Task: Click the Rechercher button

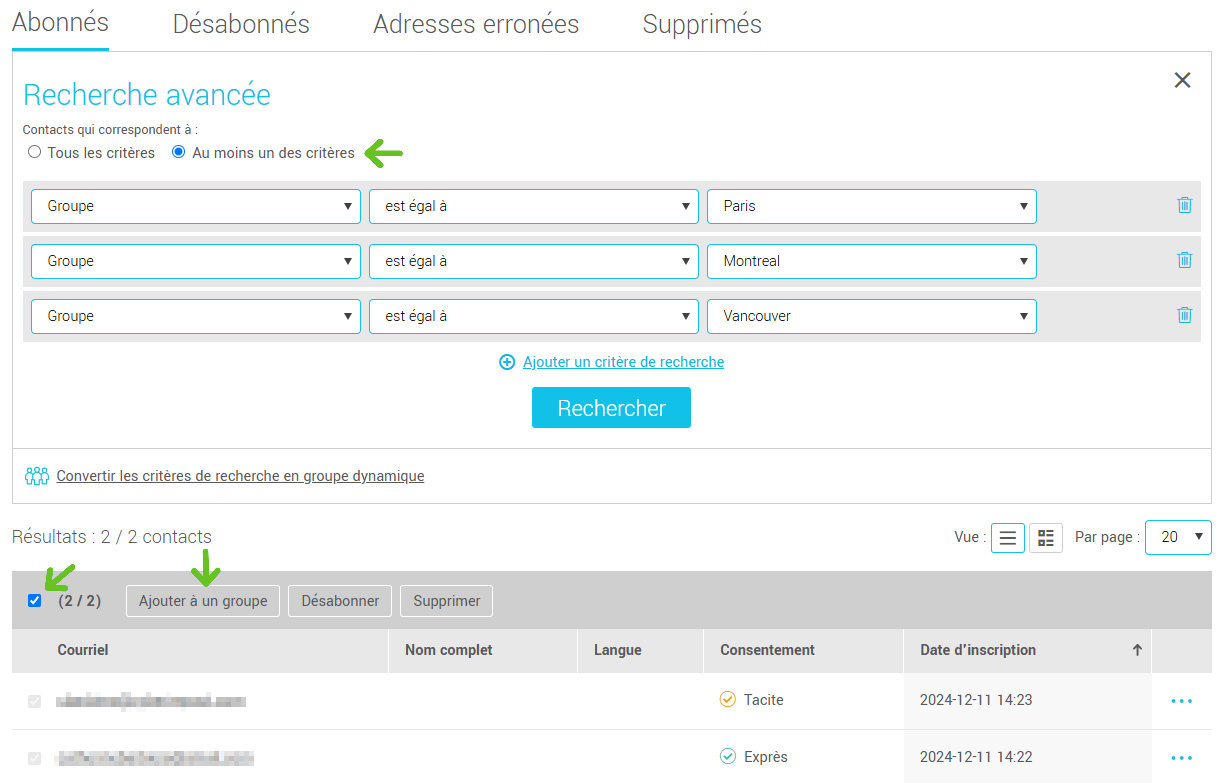Action: tap(611, 407)
